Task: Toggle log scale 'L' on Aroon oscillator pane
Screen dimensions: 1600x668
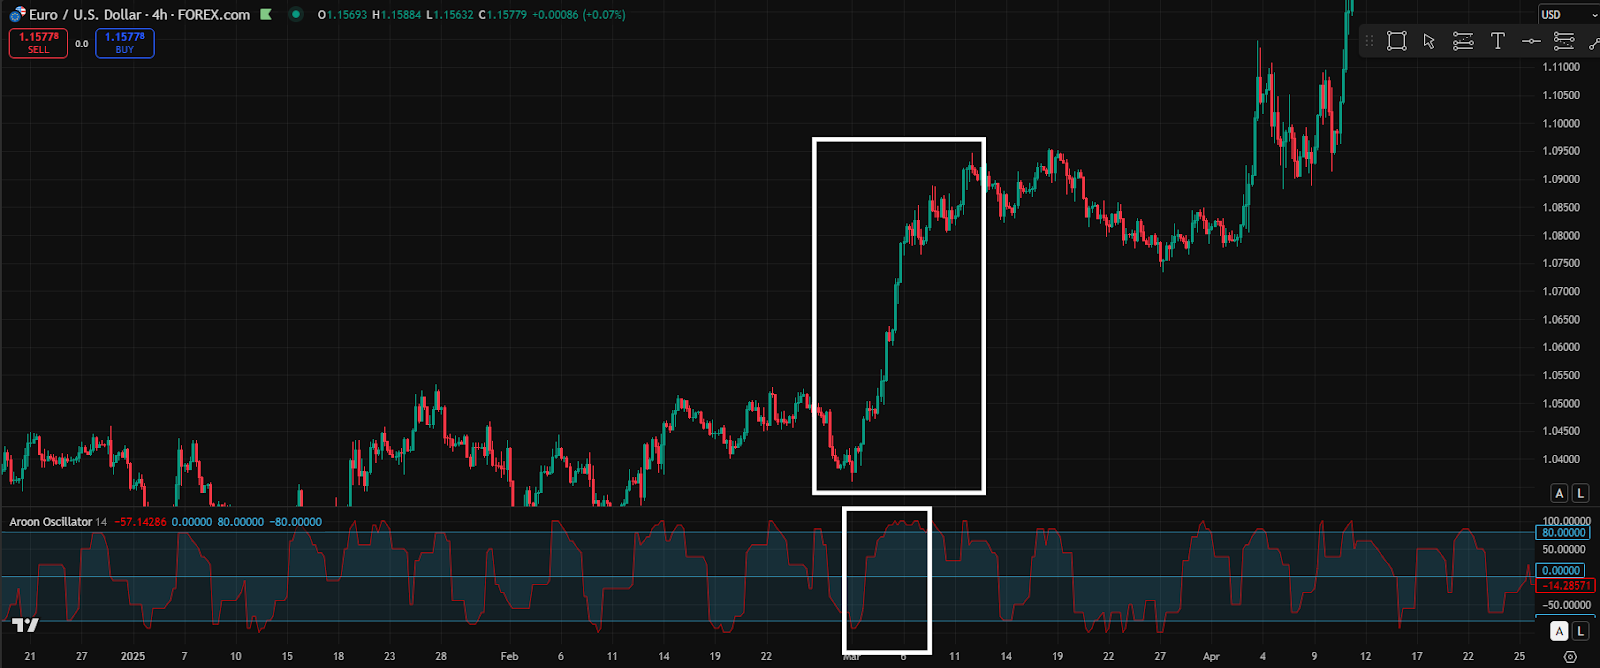Action: [x=1580, y=631]
